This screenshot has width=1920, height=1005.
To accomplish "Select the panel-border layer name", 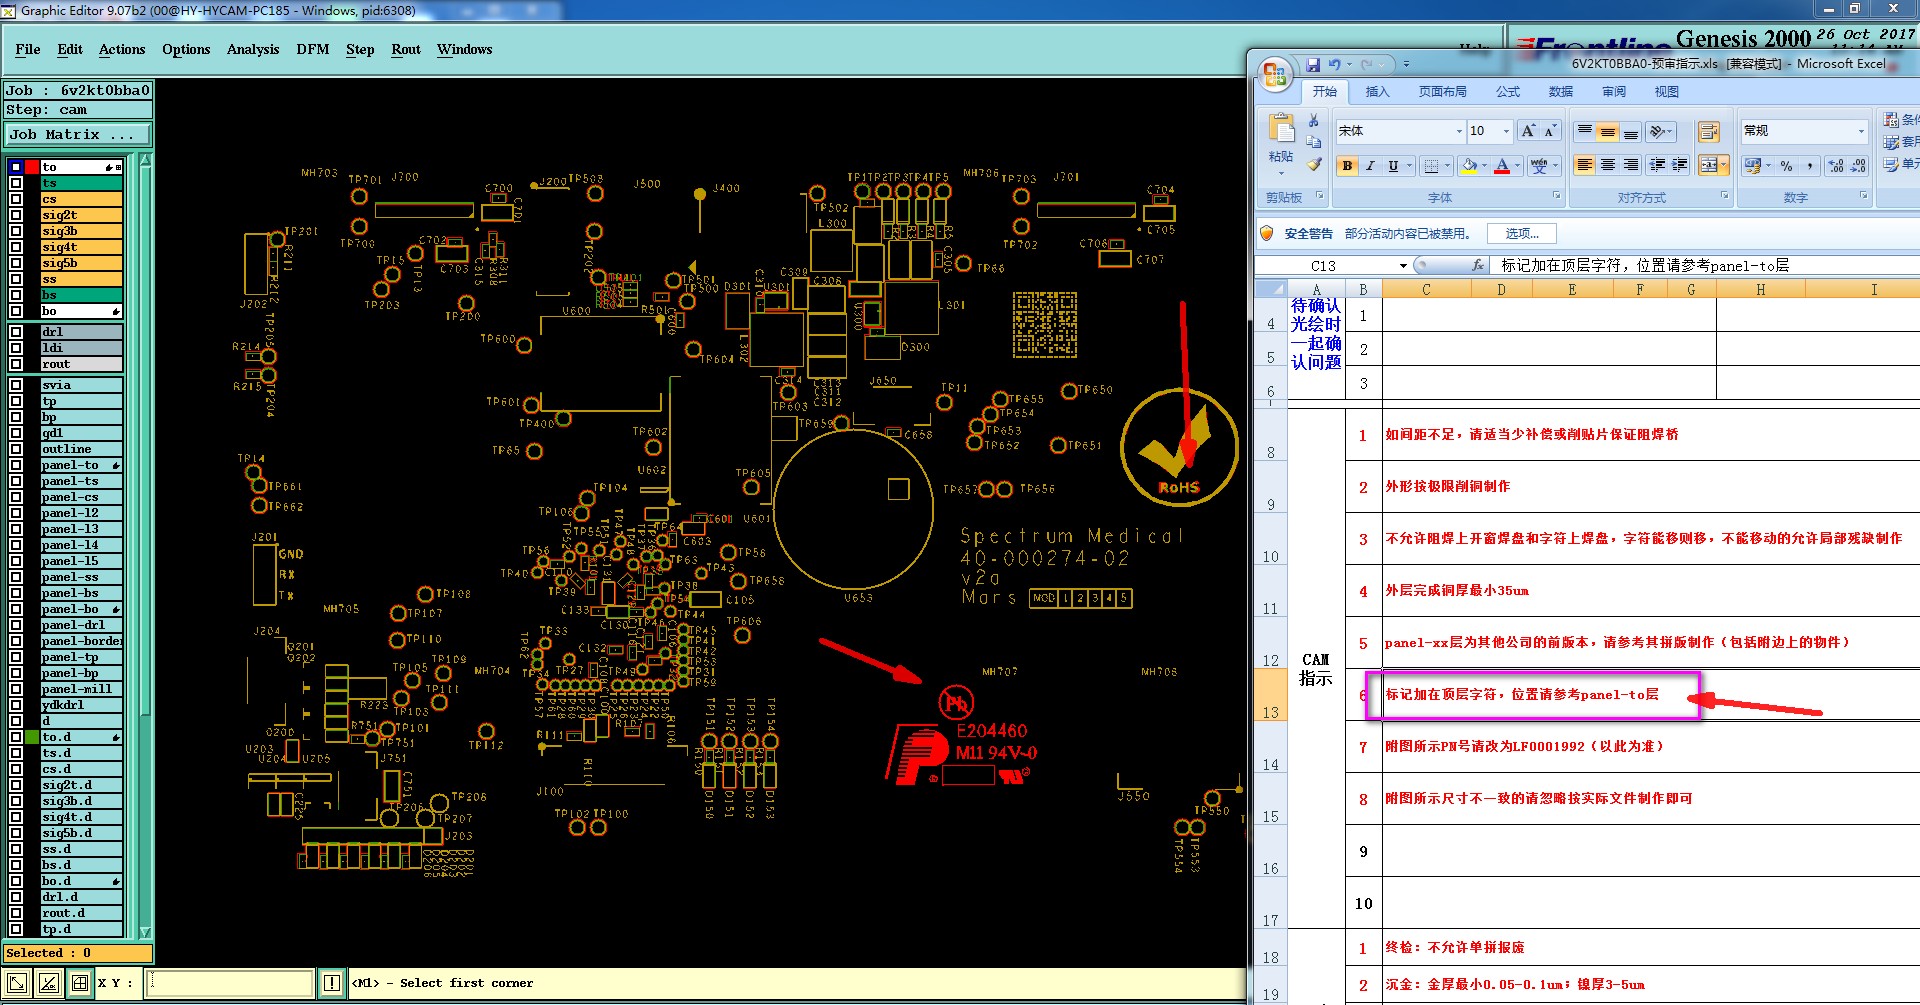I will pyautogui.click(x=82, y=641).
